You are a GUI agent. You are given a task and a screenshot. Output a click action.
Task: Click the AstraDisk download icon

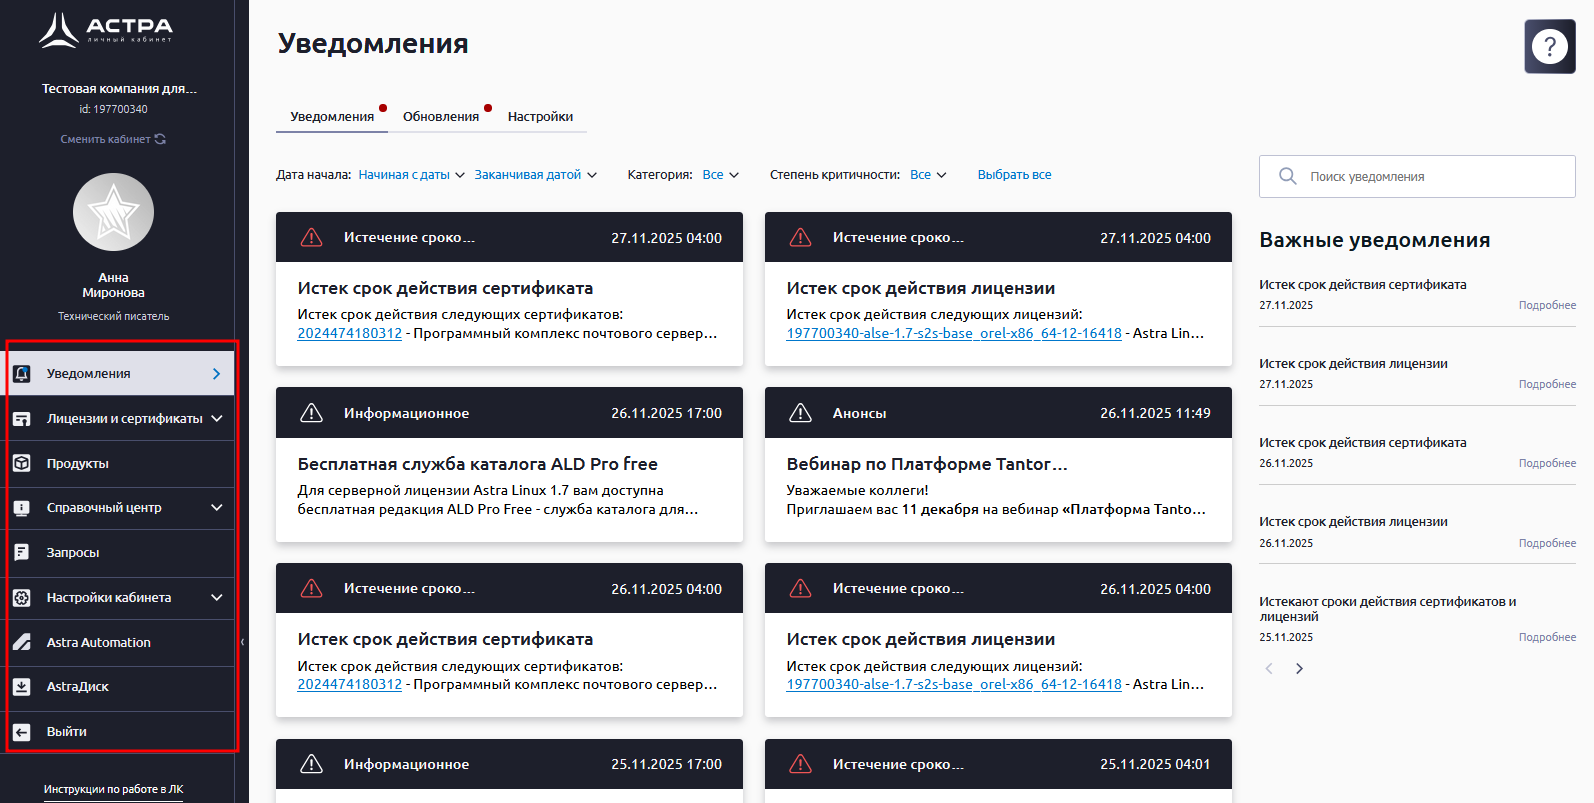click(x=22, y=687)
